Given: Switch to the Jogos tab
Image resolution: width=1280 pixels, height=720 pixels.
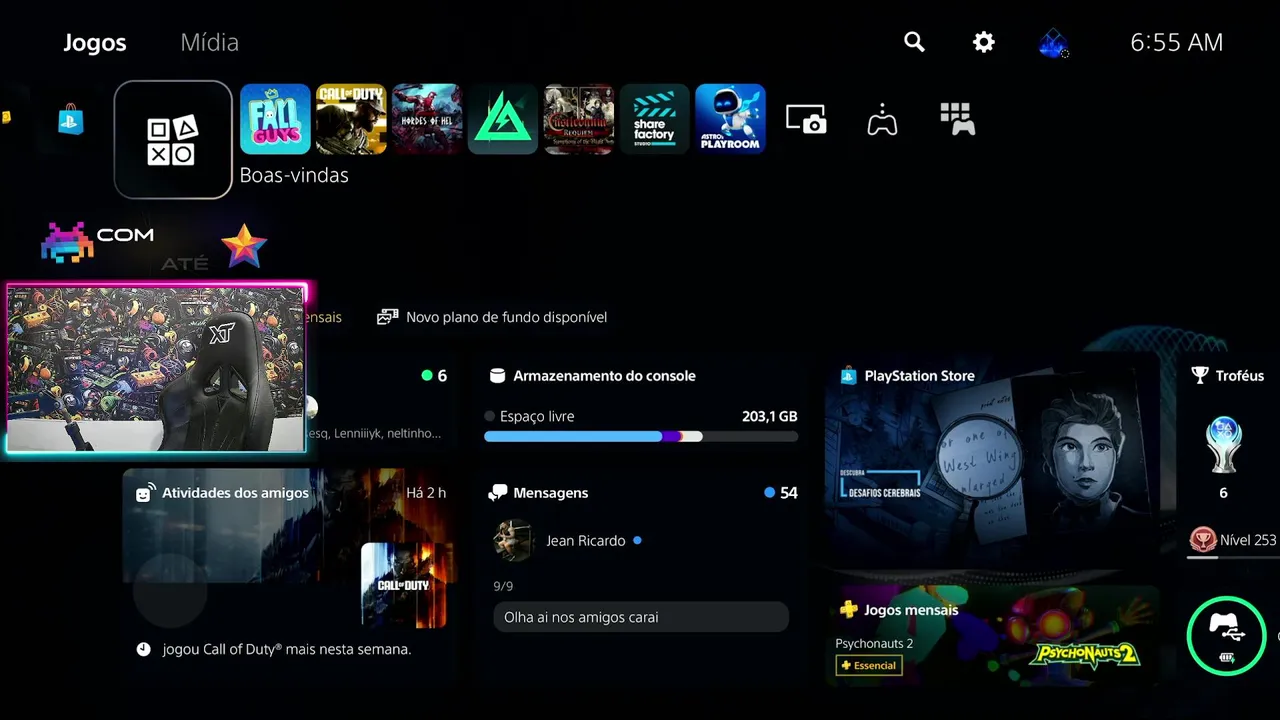Looking at the screenshot, I should coord(95,43).
